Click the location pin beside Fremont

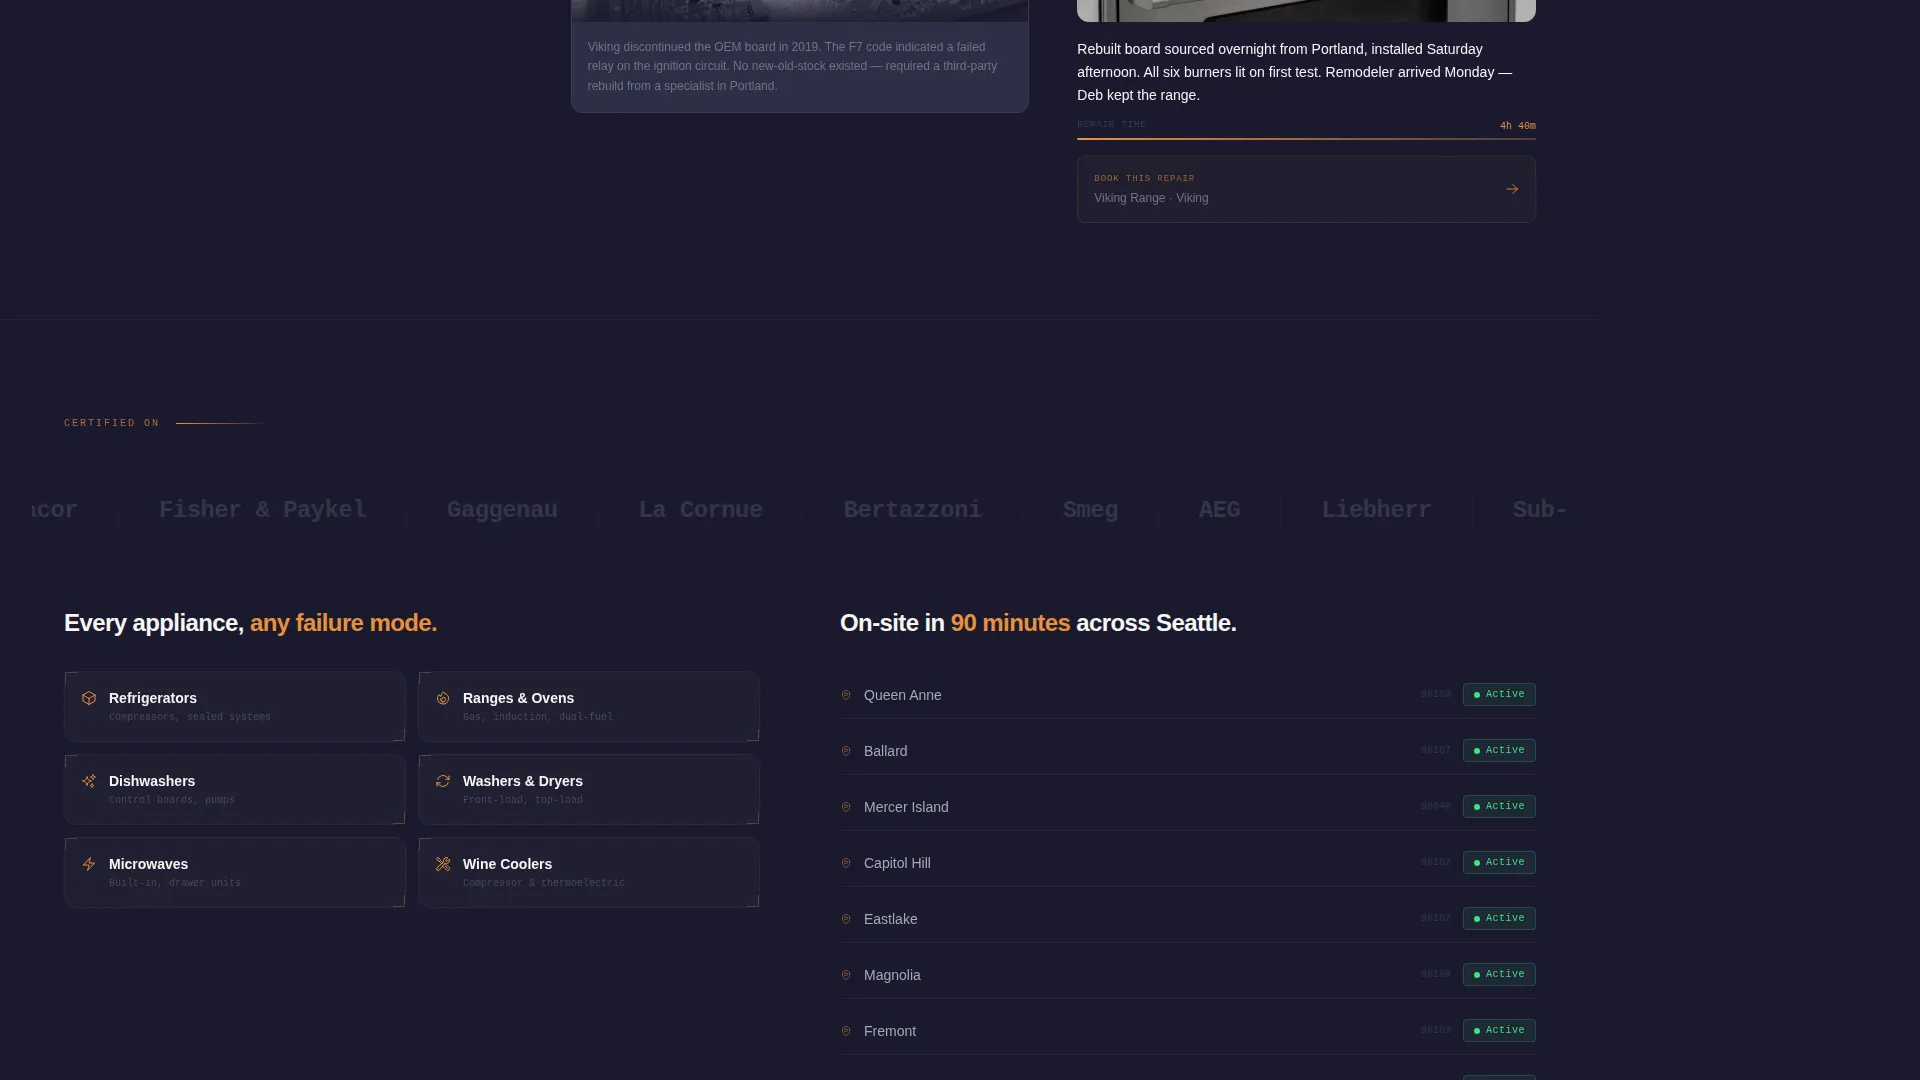point(846,1031)
